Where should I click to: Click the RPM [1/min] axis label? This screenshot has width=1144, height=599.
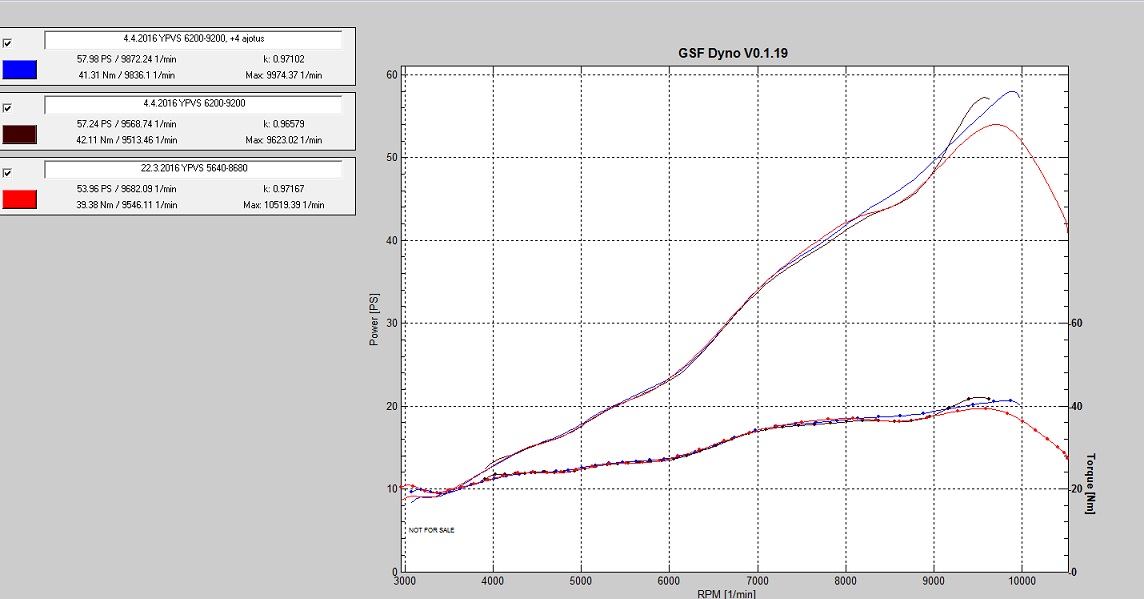[726, 593]
